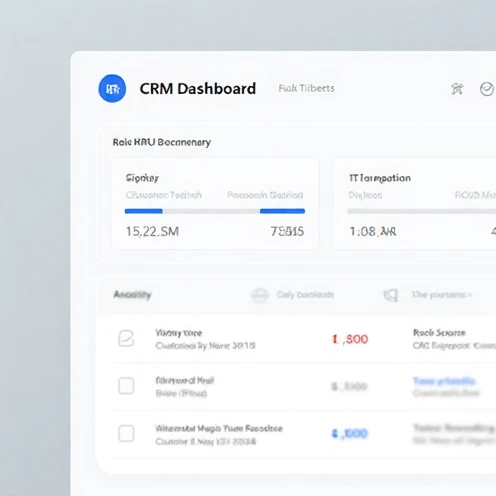Open the people icon in header
This screenshot has width=496, height=496.
[x=457, y=89]
